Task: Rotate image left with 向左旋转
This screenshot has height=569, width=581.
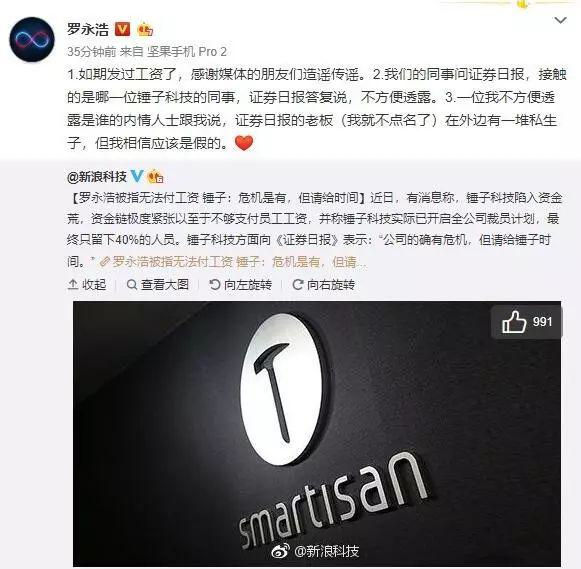Action: click(x=240, y=284)
